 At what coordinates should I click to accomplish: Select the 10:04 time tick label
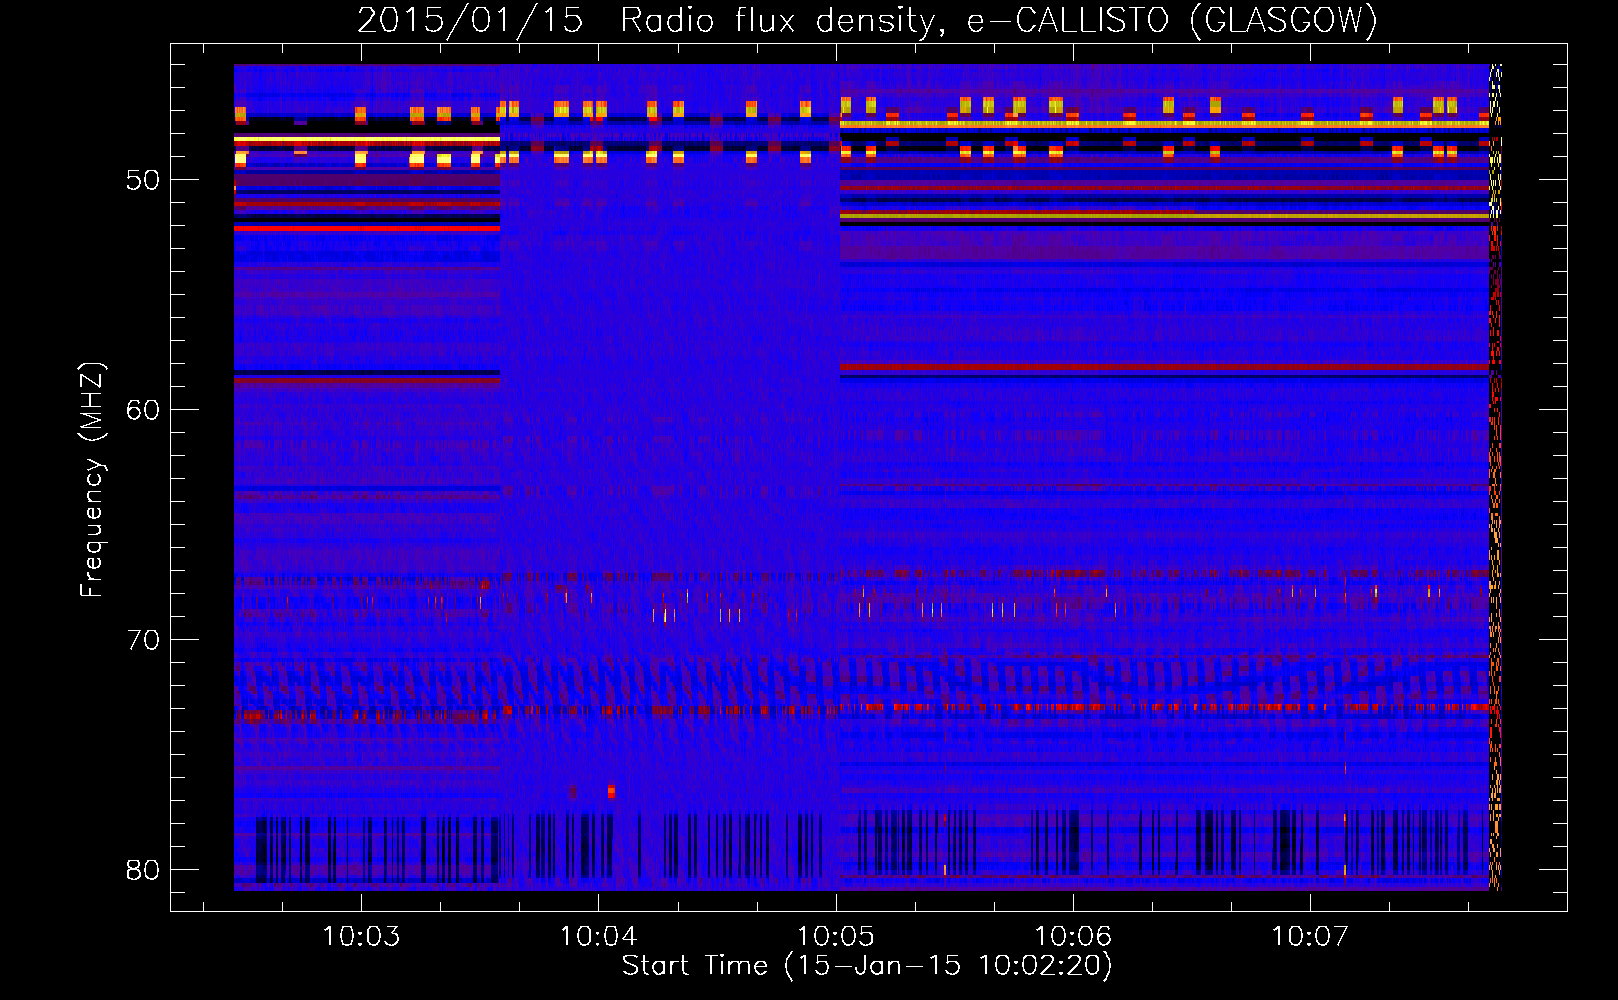pos(598,936)
